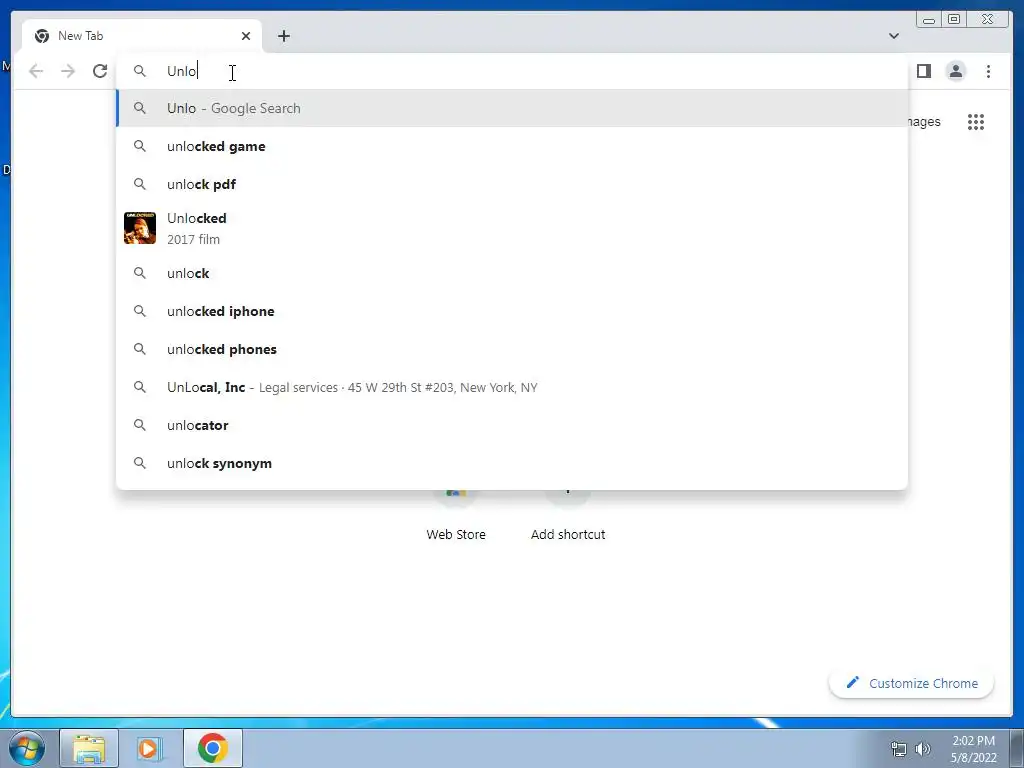The width and height of the screenshot is (1024, 768).
Task: Open the Web Store shortcut
Action: (456, 516)
